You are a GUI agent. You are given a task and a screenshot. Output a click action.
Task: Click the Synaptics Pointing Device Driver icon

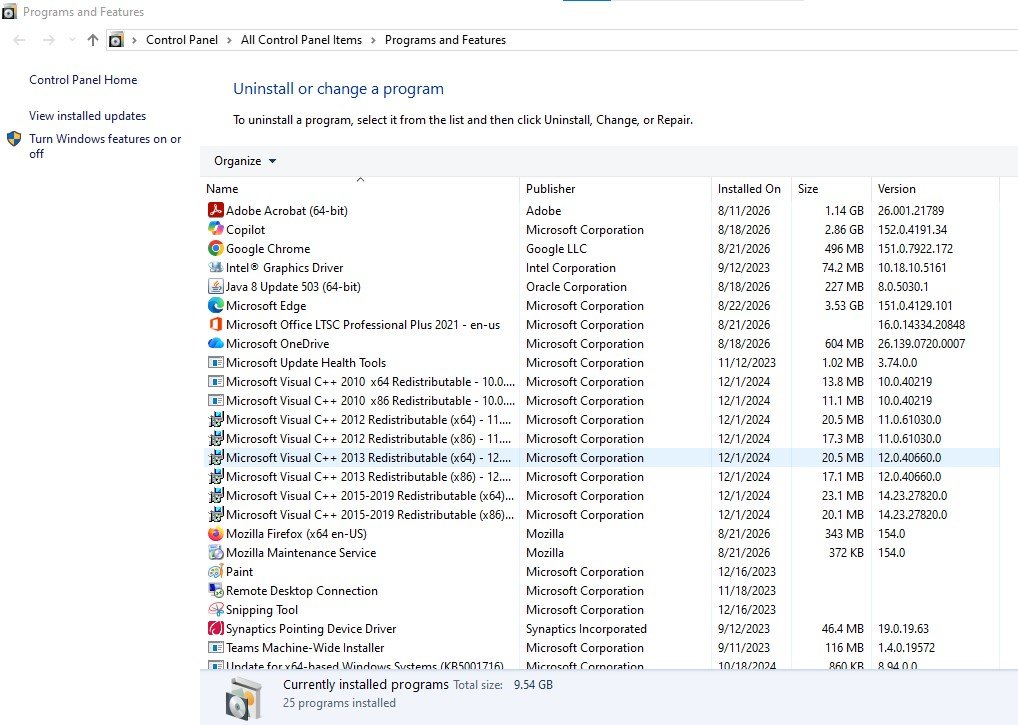[216, 628]
